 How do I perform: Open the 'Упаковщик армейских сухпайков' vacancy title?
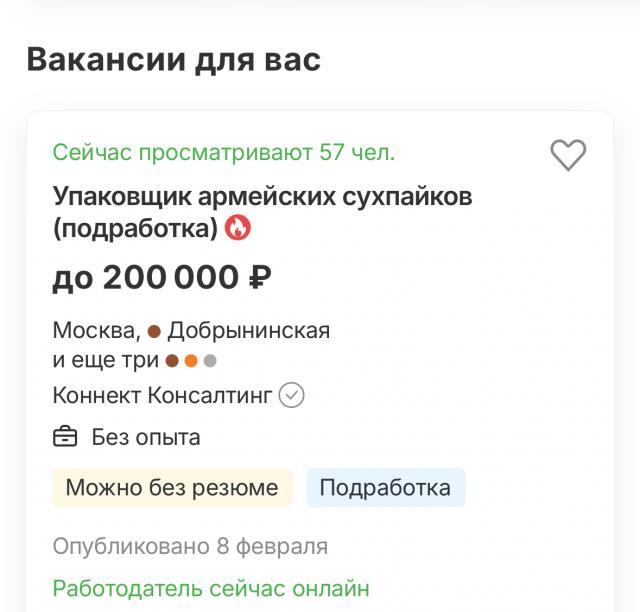tap(262, 196)
